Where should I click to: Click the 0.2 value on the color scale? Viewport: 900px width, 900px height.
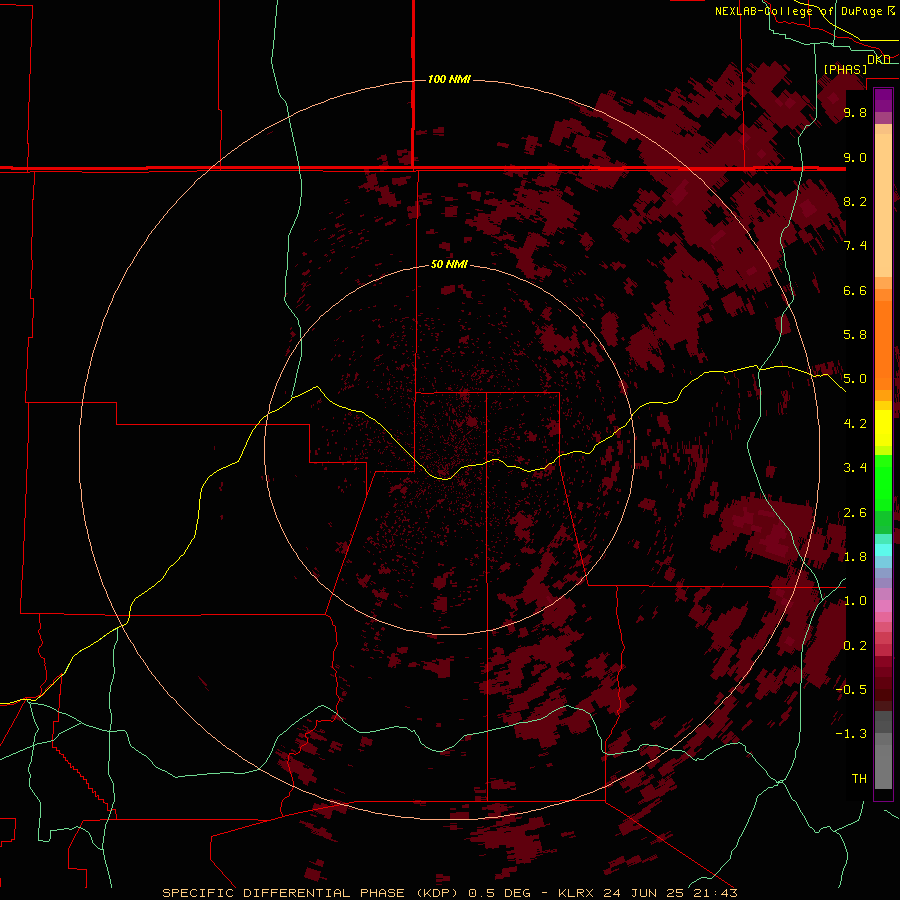point(855,646)
